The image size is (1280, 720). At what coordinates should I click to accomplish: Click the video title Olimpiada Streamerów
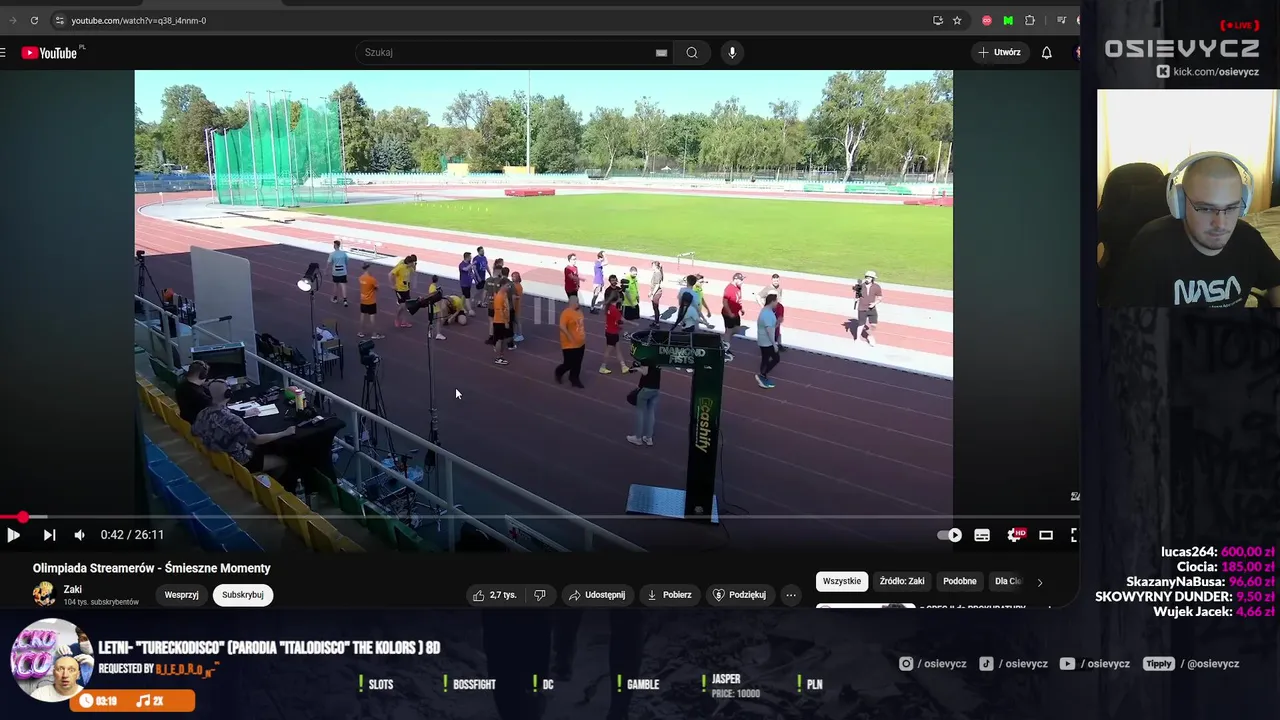151,568
